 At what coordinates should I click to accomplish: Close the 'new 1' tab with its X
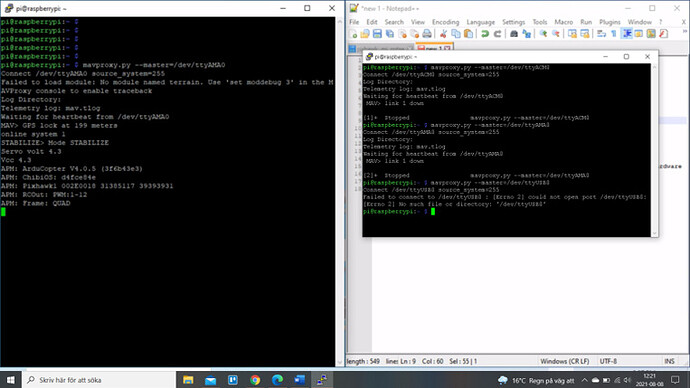447,48
